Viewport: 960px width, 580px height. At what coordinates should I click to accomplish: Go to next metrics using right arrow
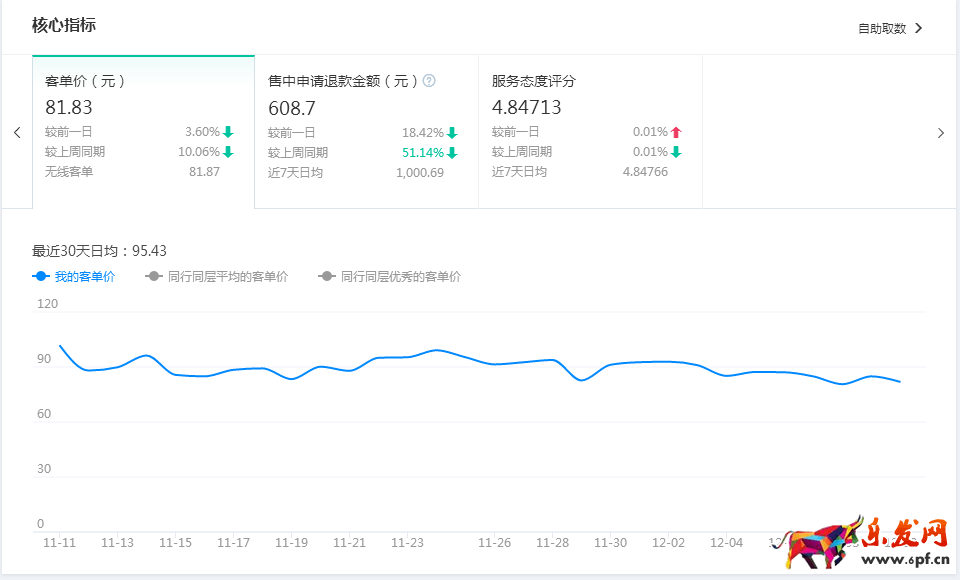click(940, 133)
